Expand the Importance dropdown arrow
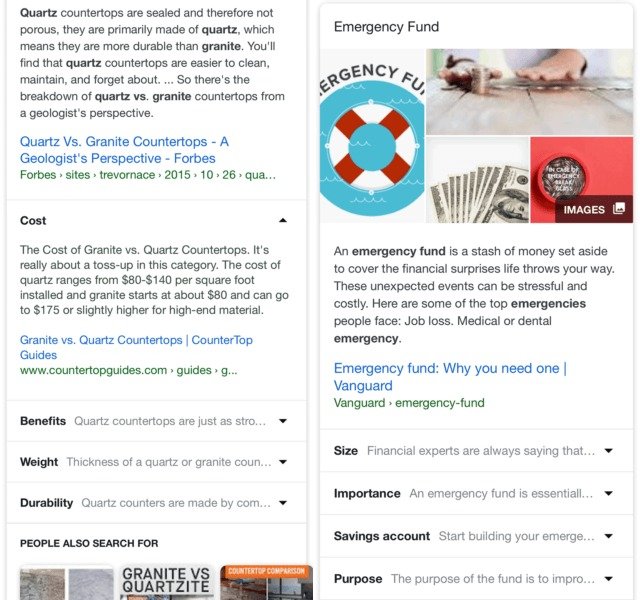Image resolution: width=640 pixels, height=600 pixels. click(608, 494)
